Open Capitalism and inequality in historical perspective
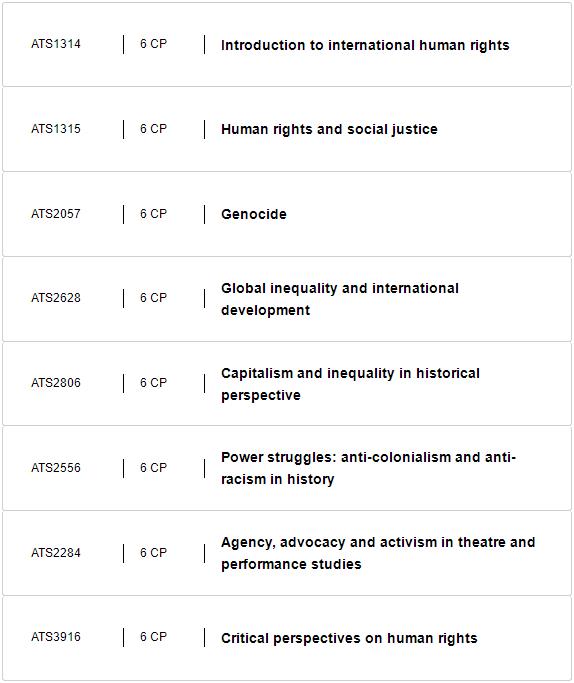 click(350, 384)
